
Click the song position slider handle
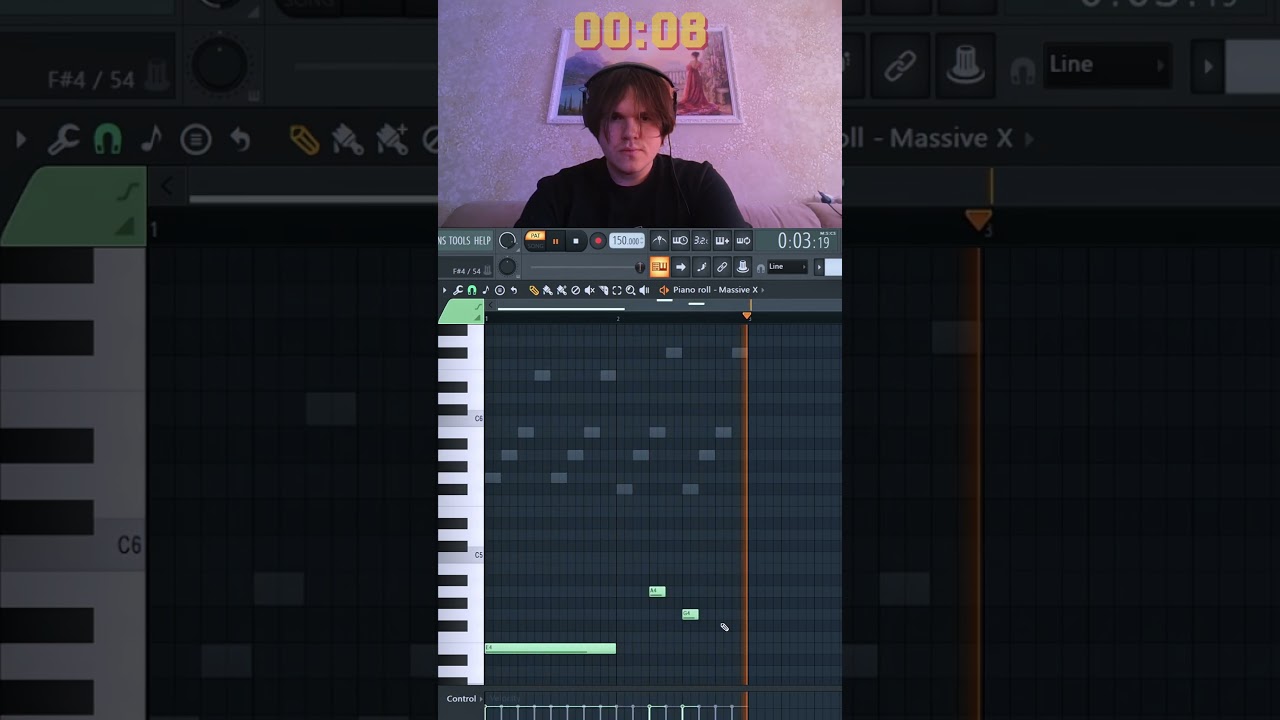640,267
